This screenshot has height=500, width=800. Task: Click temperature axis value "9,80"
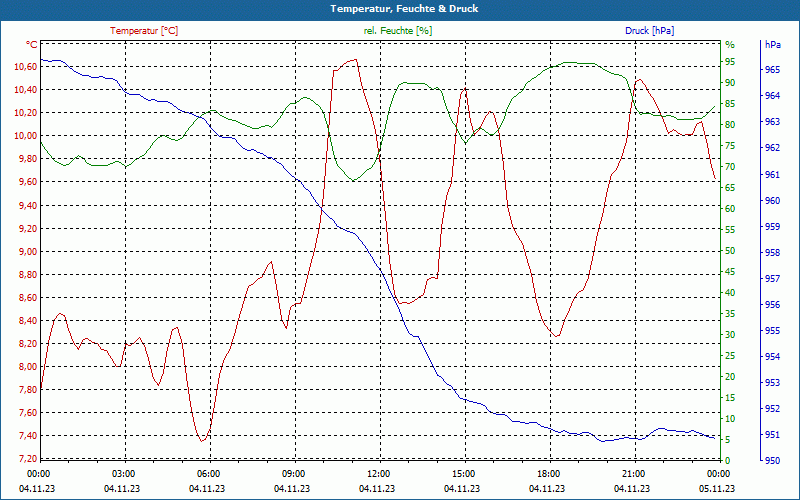tap(28, 159)
